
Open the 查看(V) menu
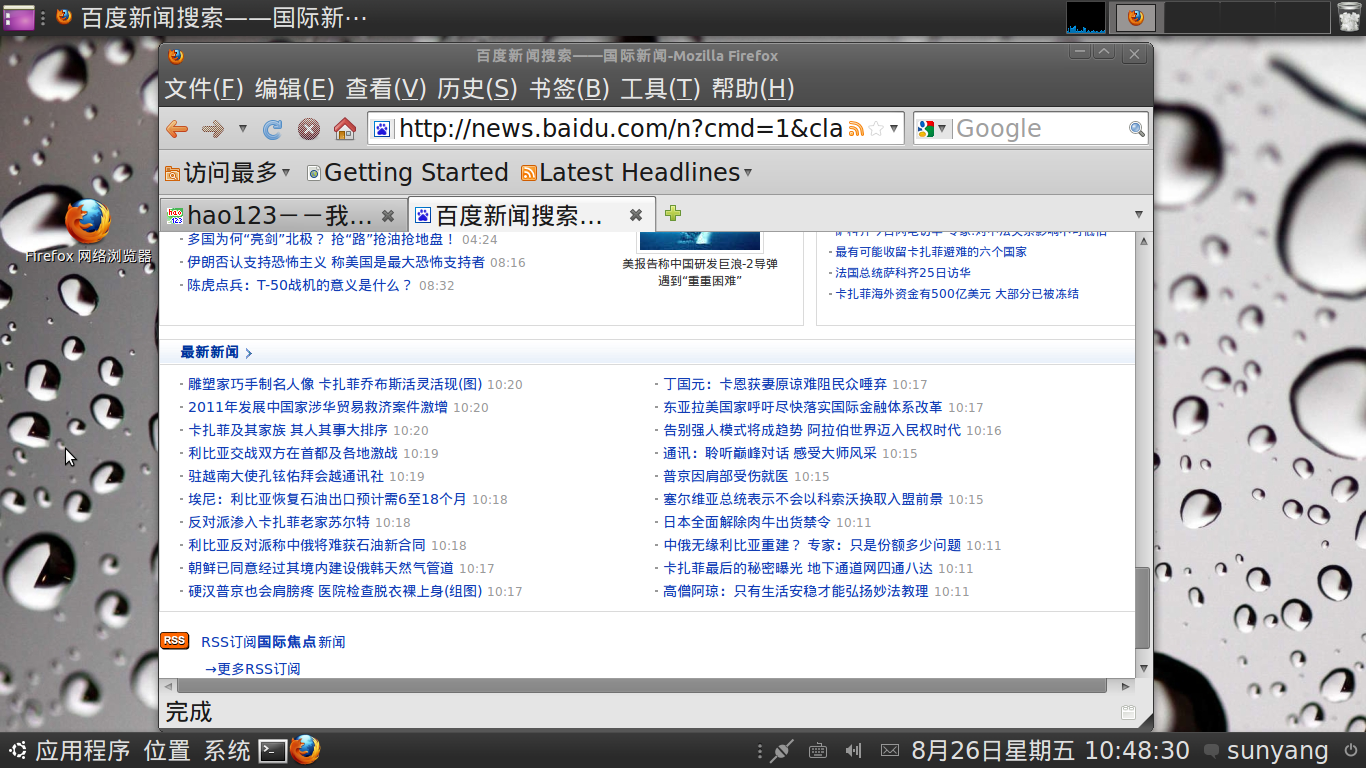(x=386, y=89)
